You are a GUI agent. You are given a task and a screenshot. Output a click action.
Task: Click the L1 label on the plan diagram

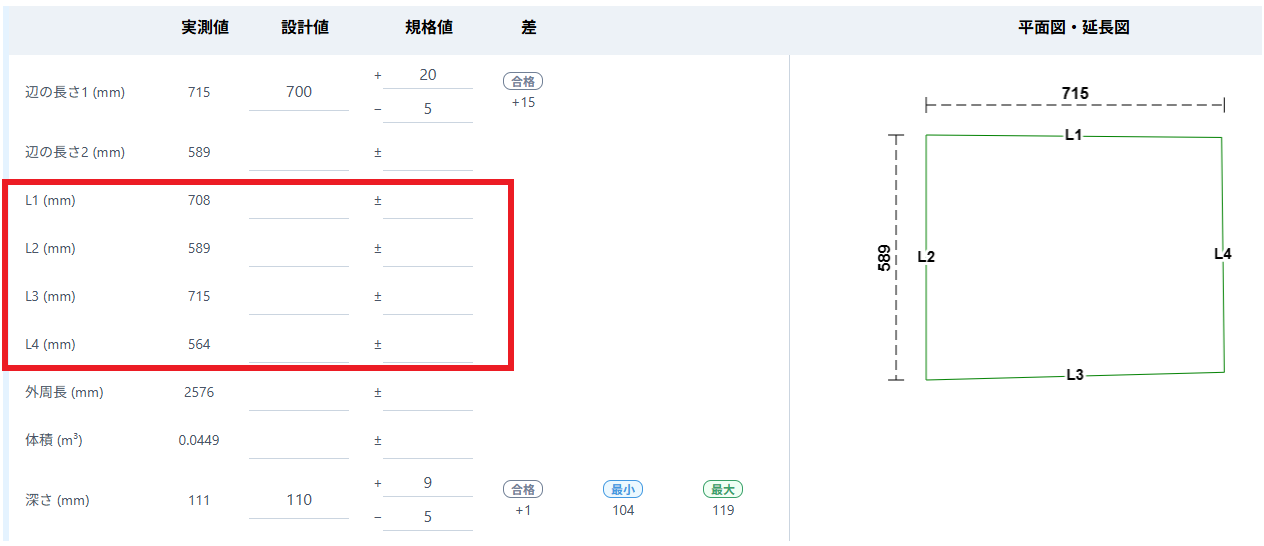point(1073,135)
